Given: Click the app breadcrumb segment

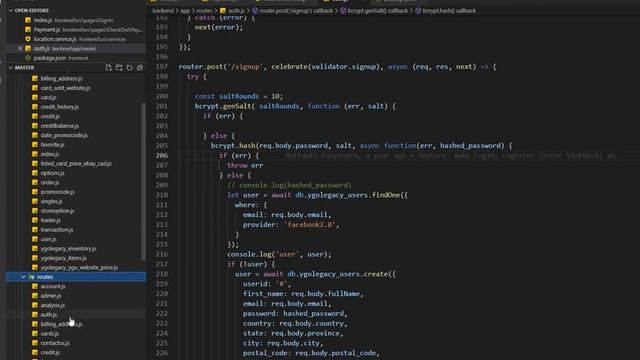Looking at the screenshot, I should [185, 11].
